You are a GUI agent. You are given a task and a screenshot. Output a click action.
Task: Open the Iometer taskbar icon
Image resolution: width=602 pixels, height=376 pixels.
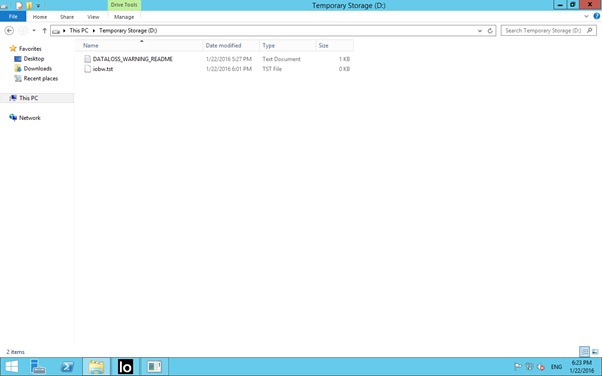point(125,367)
